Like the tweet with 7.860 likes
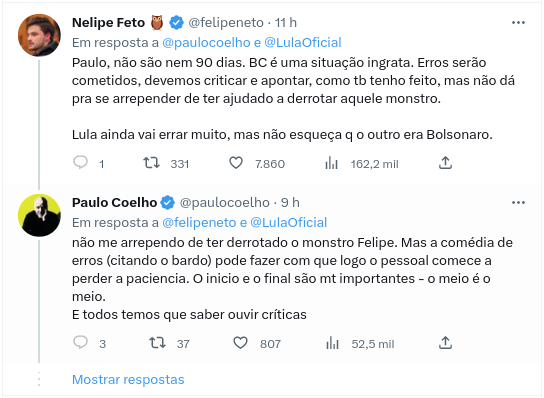 point(236,163)
